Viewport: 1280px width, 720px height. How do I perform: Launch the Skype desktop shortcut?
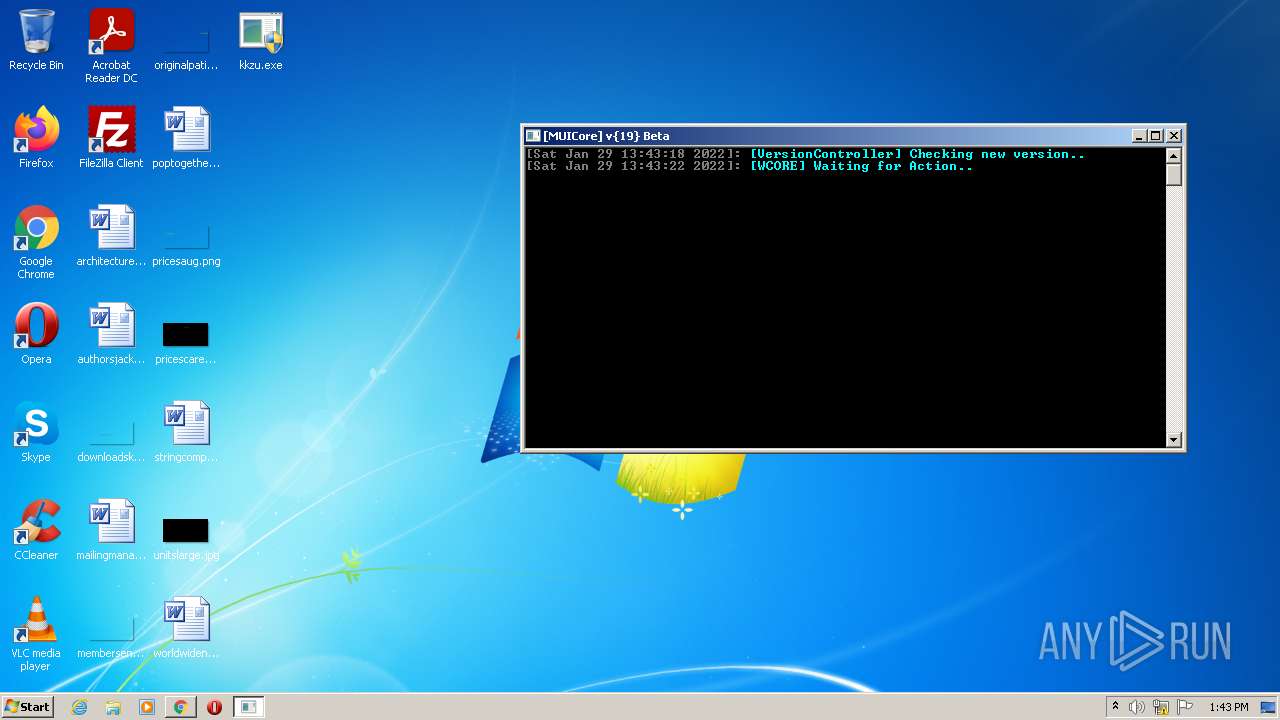point(36,433)
